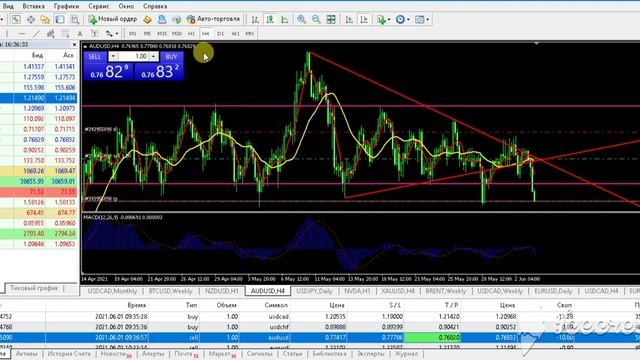Switch chart to candlesticks
This screenshot has width=640, height=360.
[x=270, y=19]
